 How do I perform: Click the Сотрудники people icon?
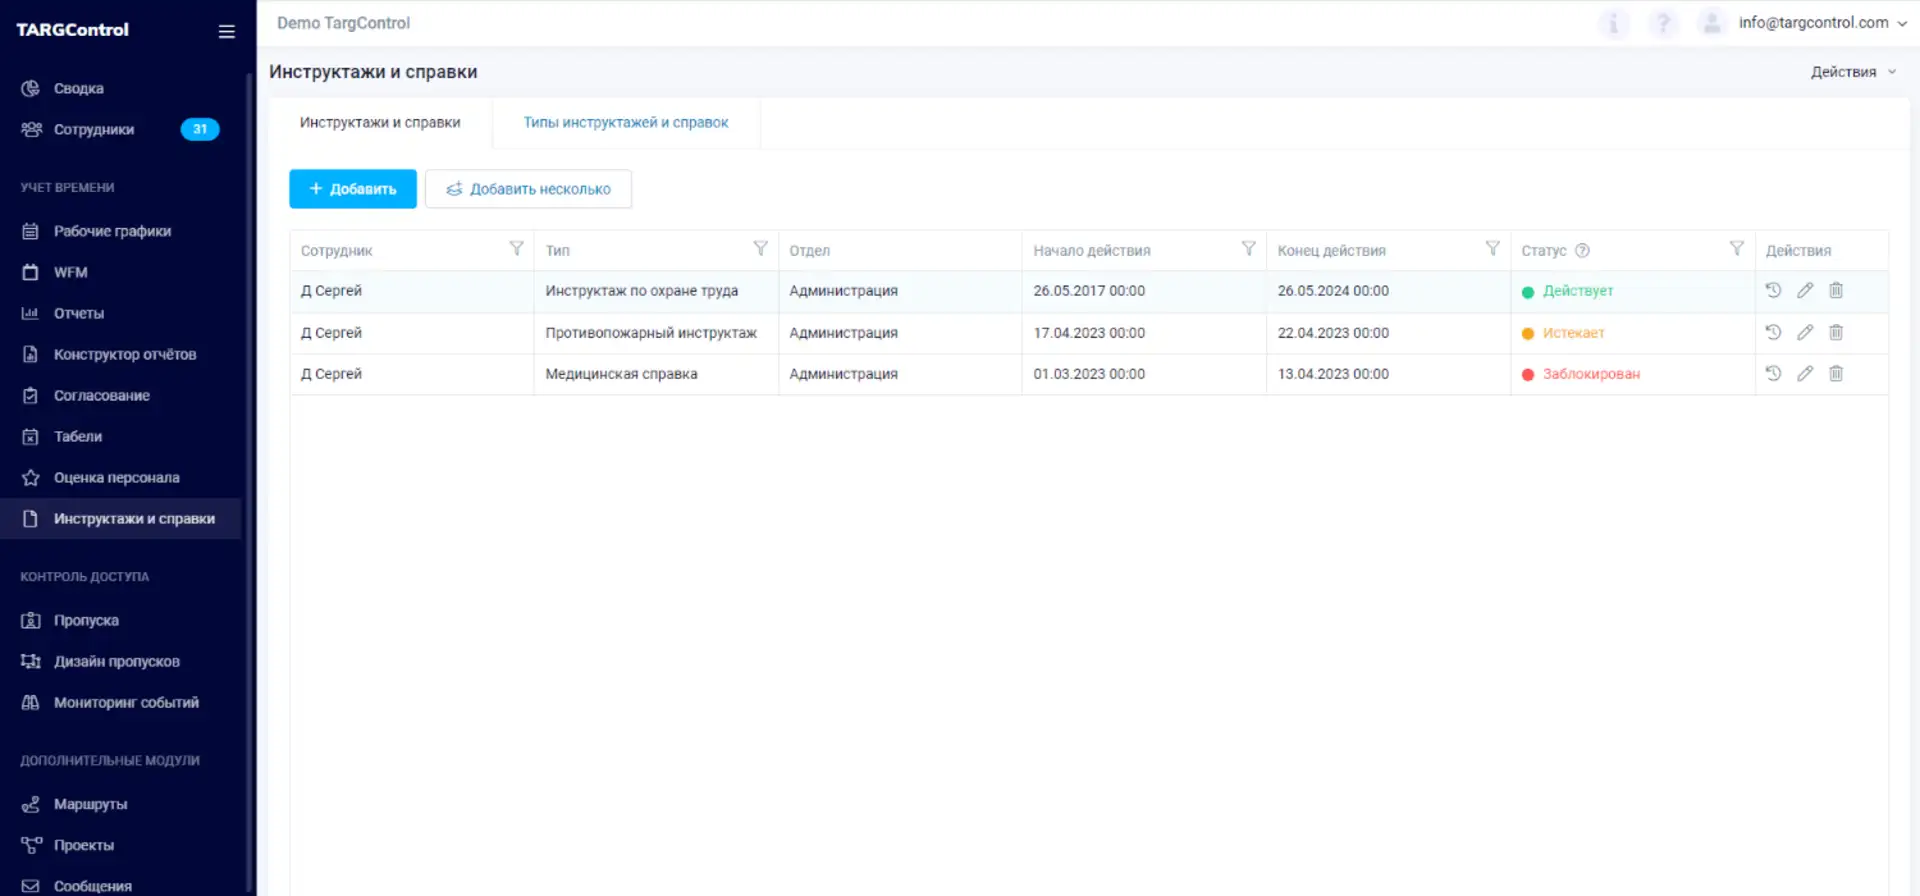point(31,129)
